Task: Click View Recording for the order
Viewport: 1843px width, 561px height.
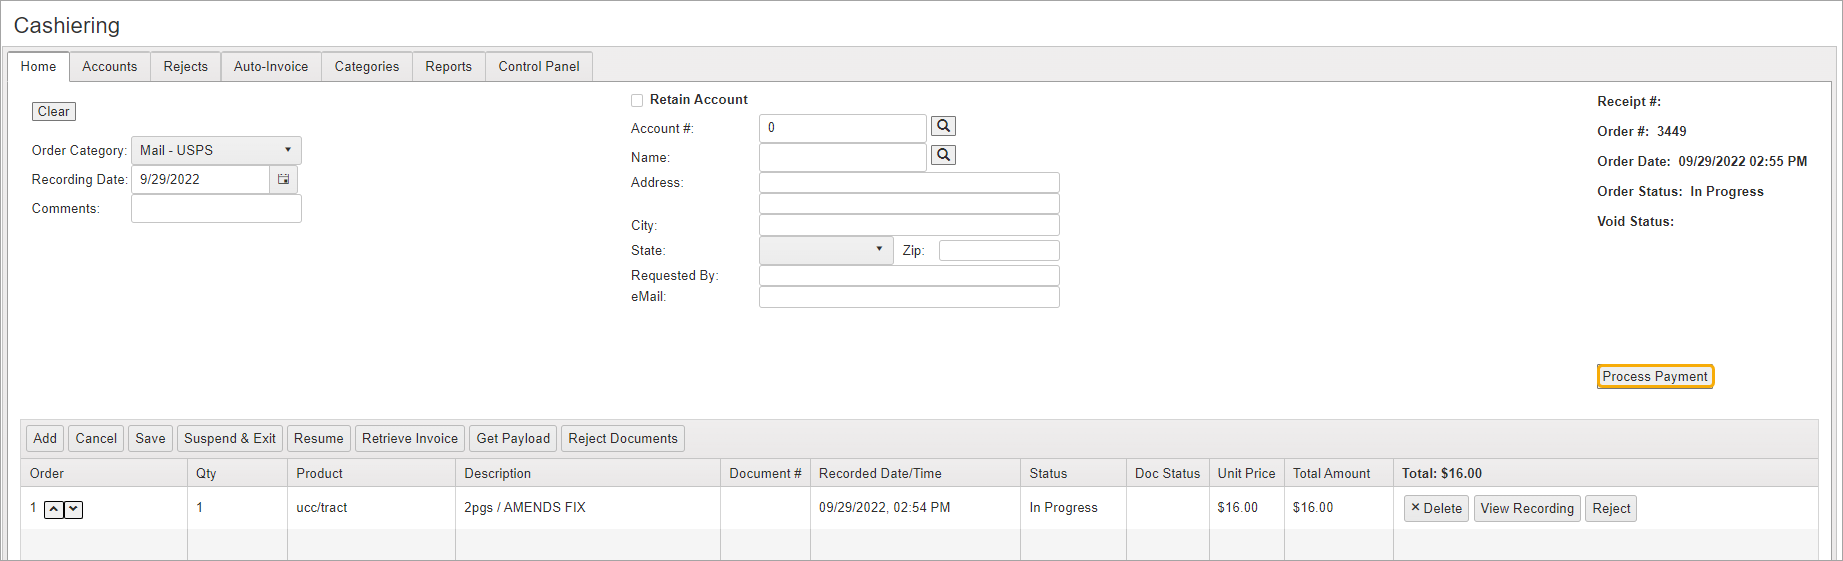Action: pyautogui.click(x=1526, y=508)
